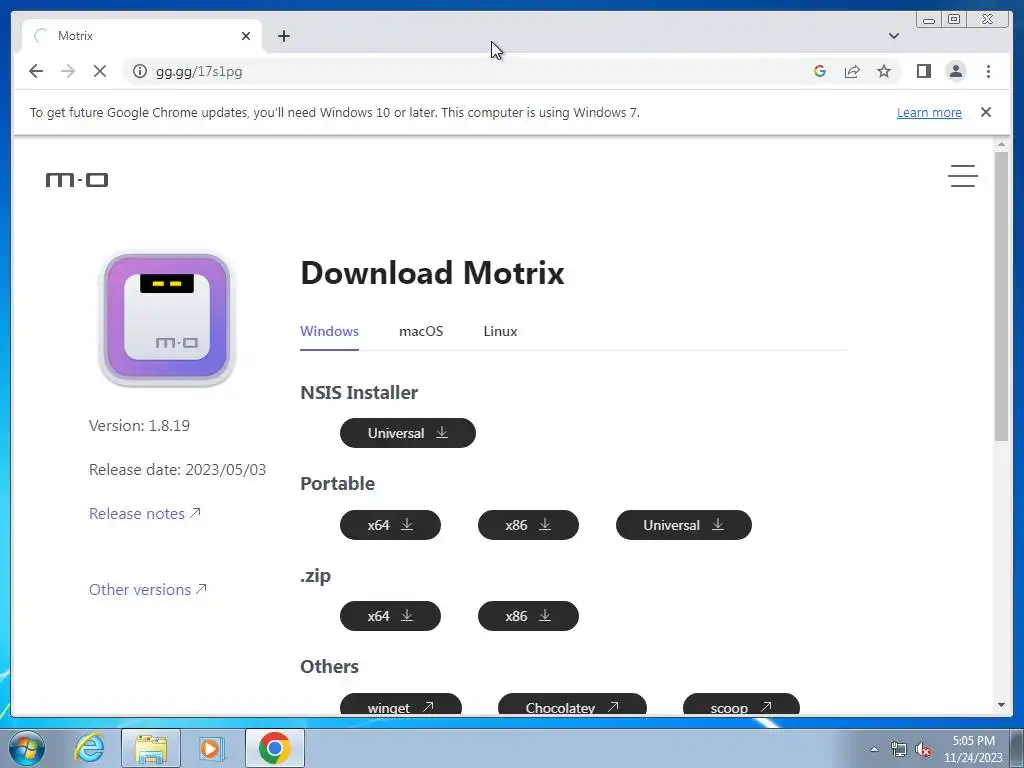Click the Motrix m-o logo in header
The height and width of the screenshot is (768, 1024).
(77, 179)
